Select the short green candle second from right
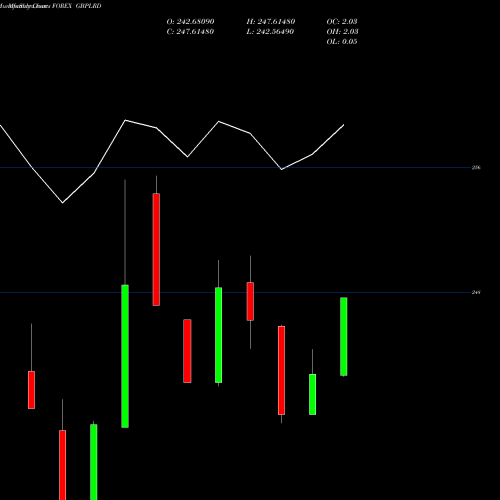This screenshot has width=500, height=500. [x=313, y=394]
